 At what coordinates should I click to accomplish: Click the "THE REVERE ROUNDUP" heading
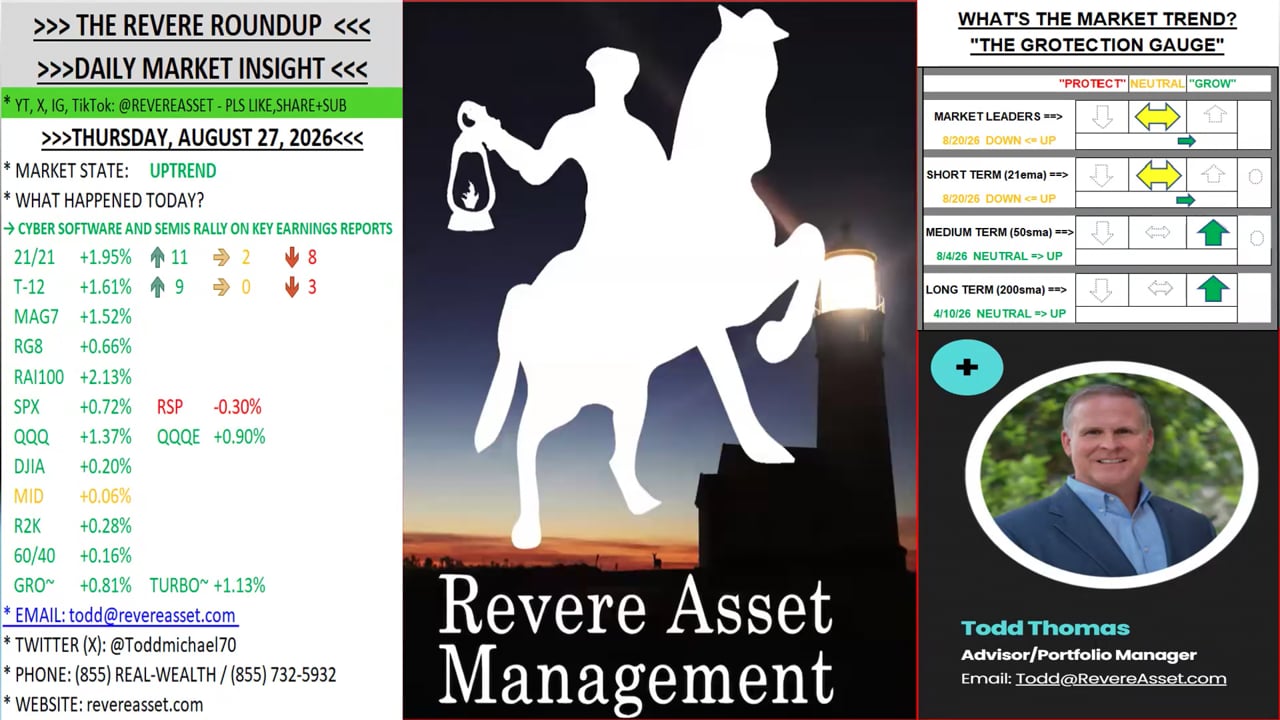(201, 26)
